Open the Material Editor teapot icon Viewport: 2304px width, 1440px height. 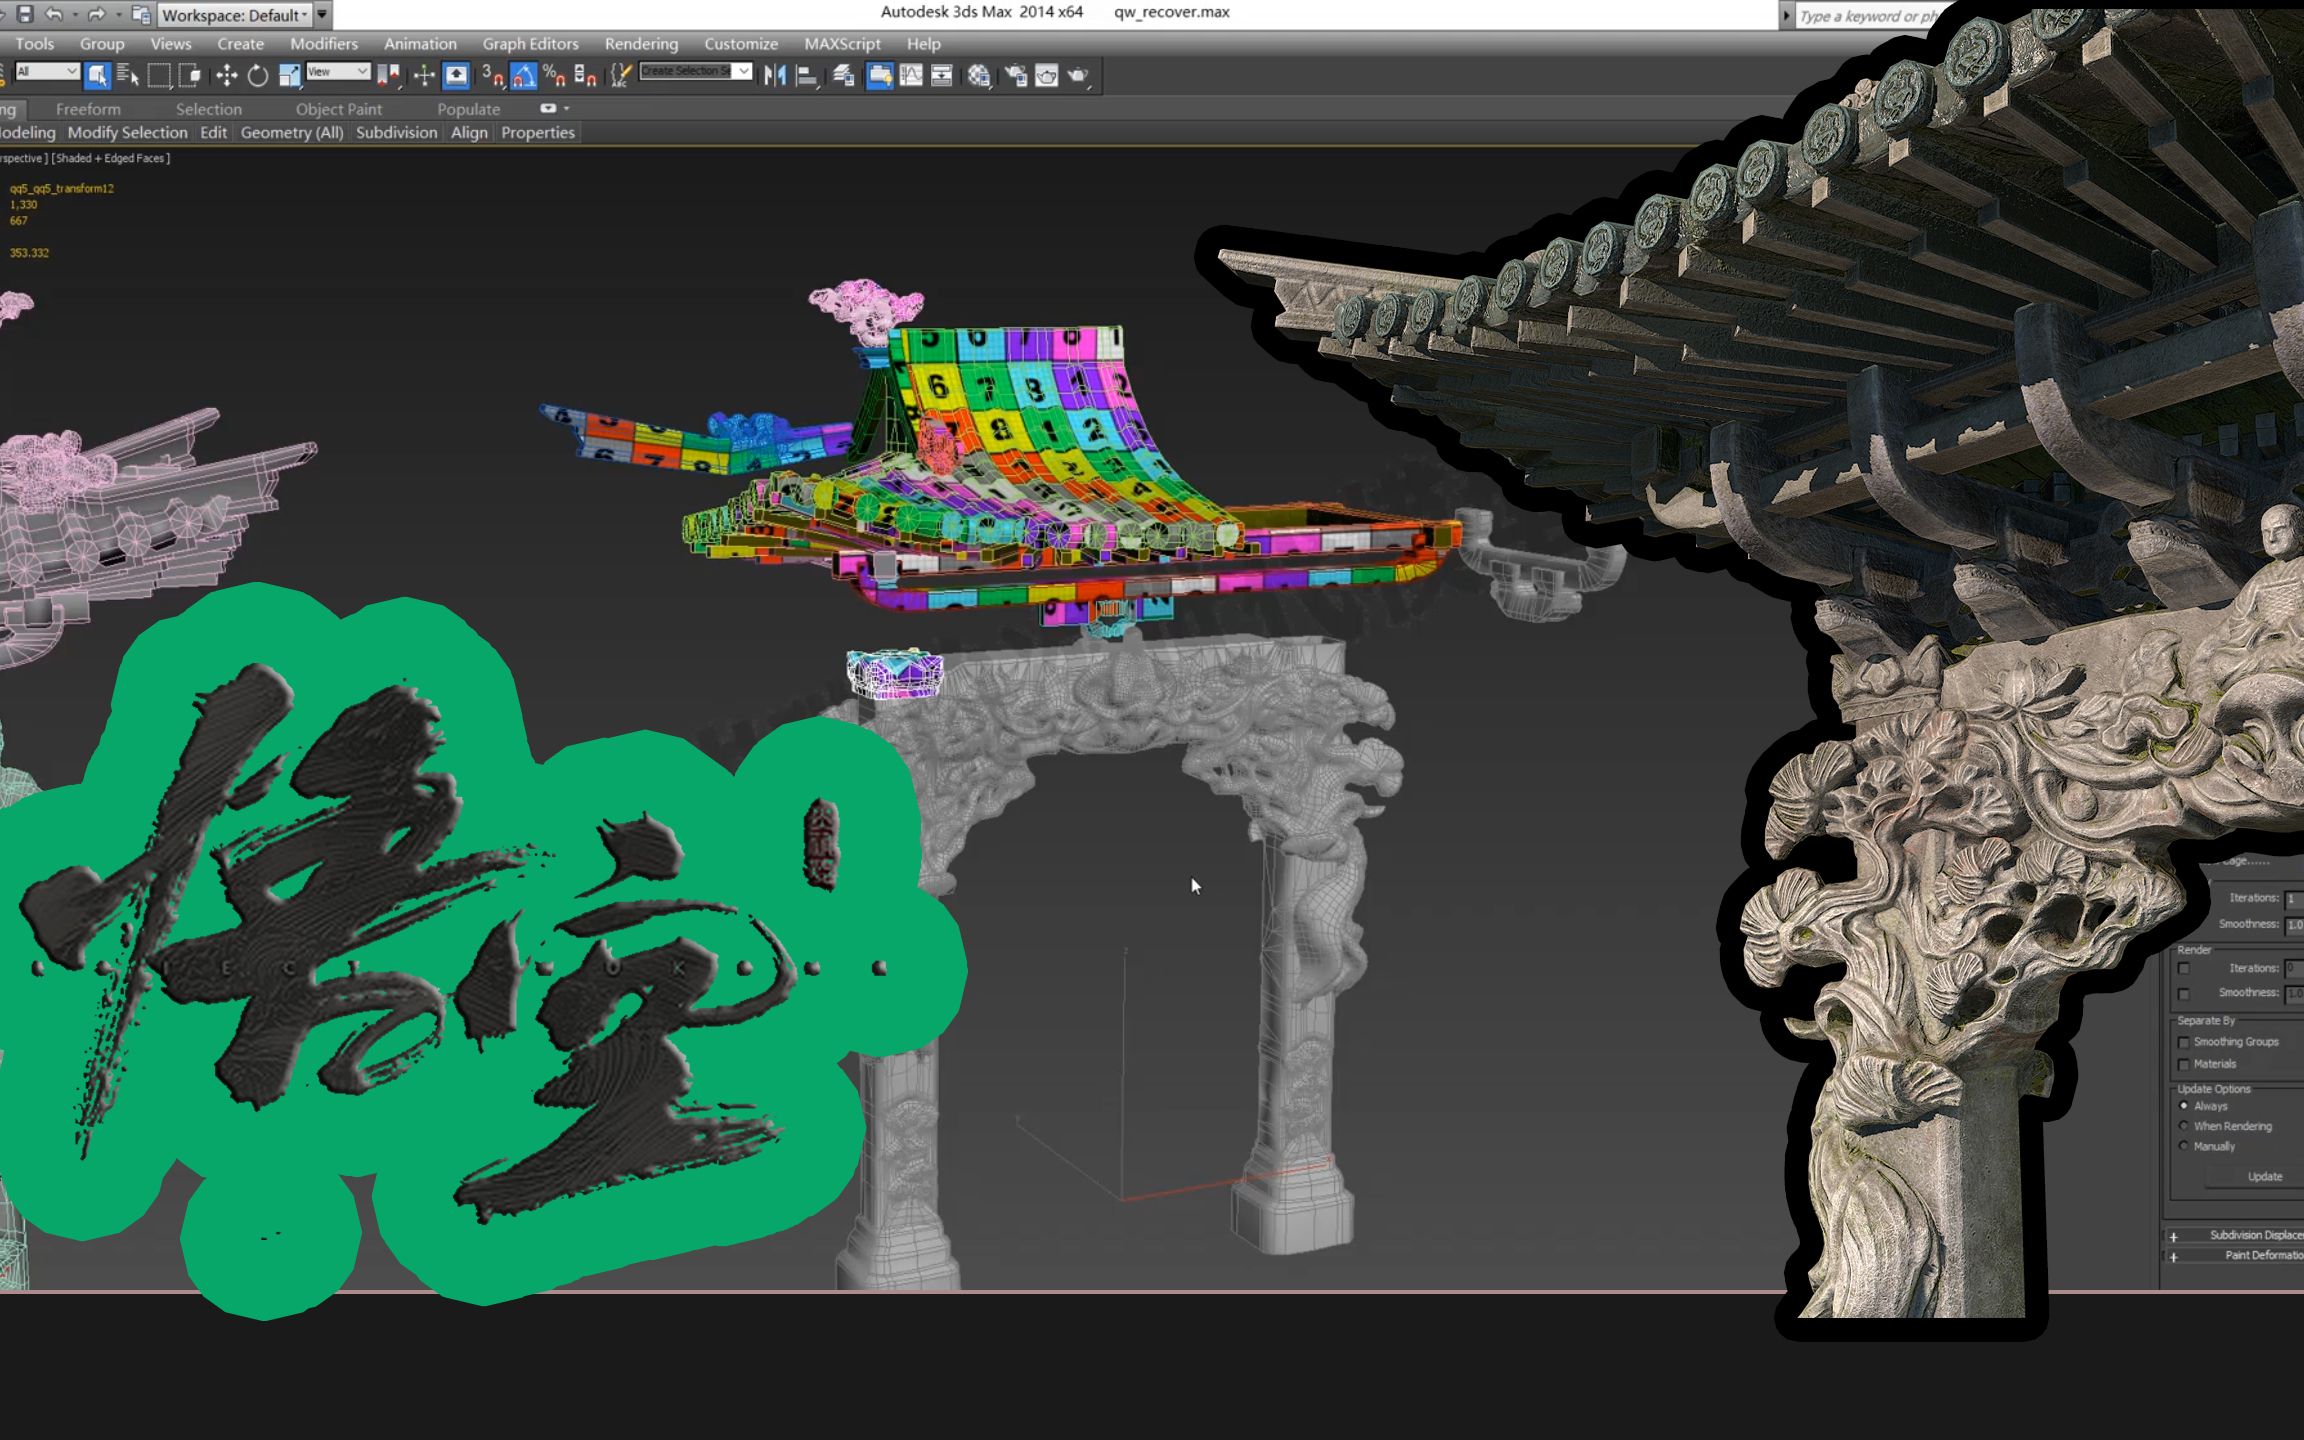[979, 76]
